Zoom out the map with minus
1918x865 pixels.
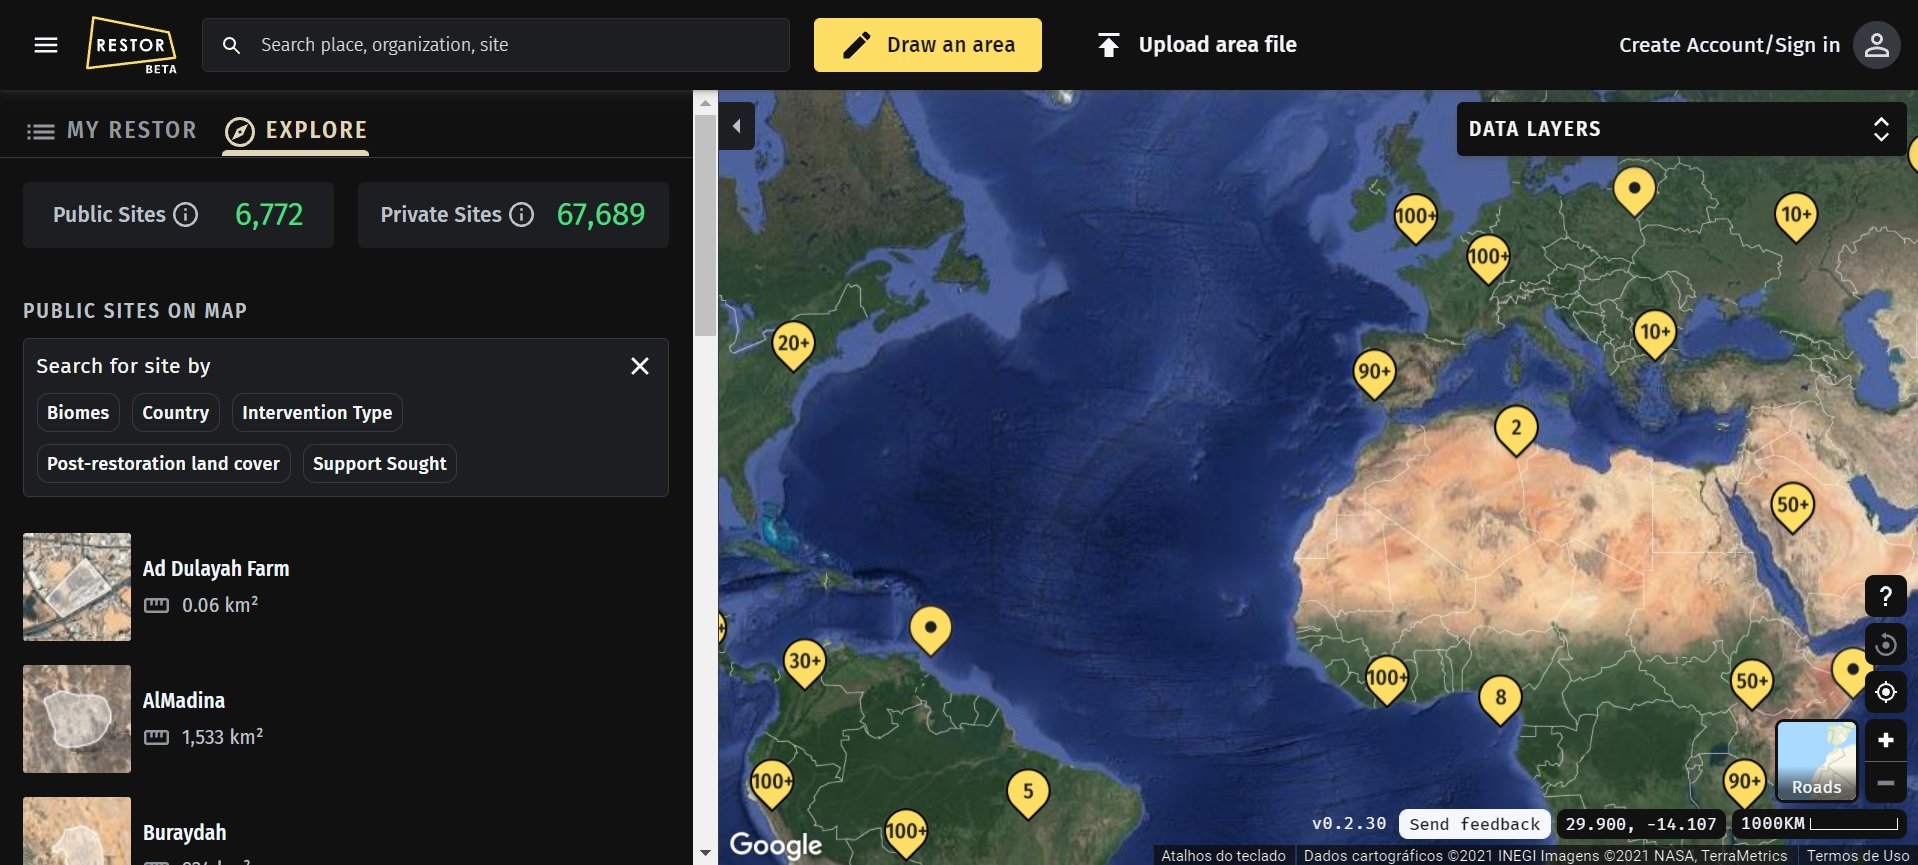coord(1885,783)
